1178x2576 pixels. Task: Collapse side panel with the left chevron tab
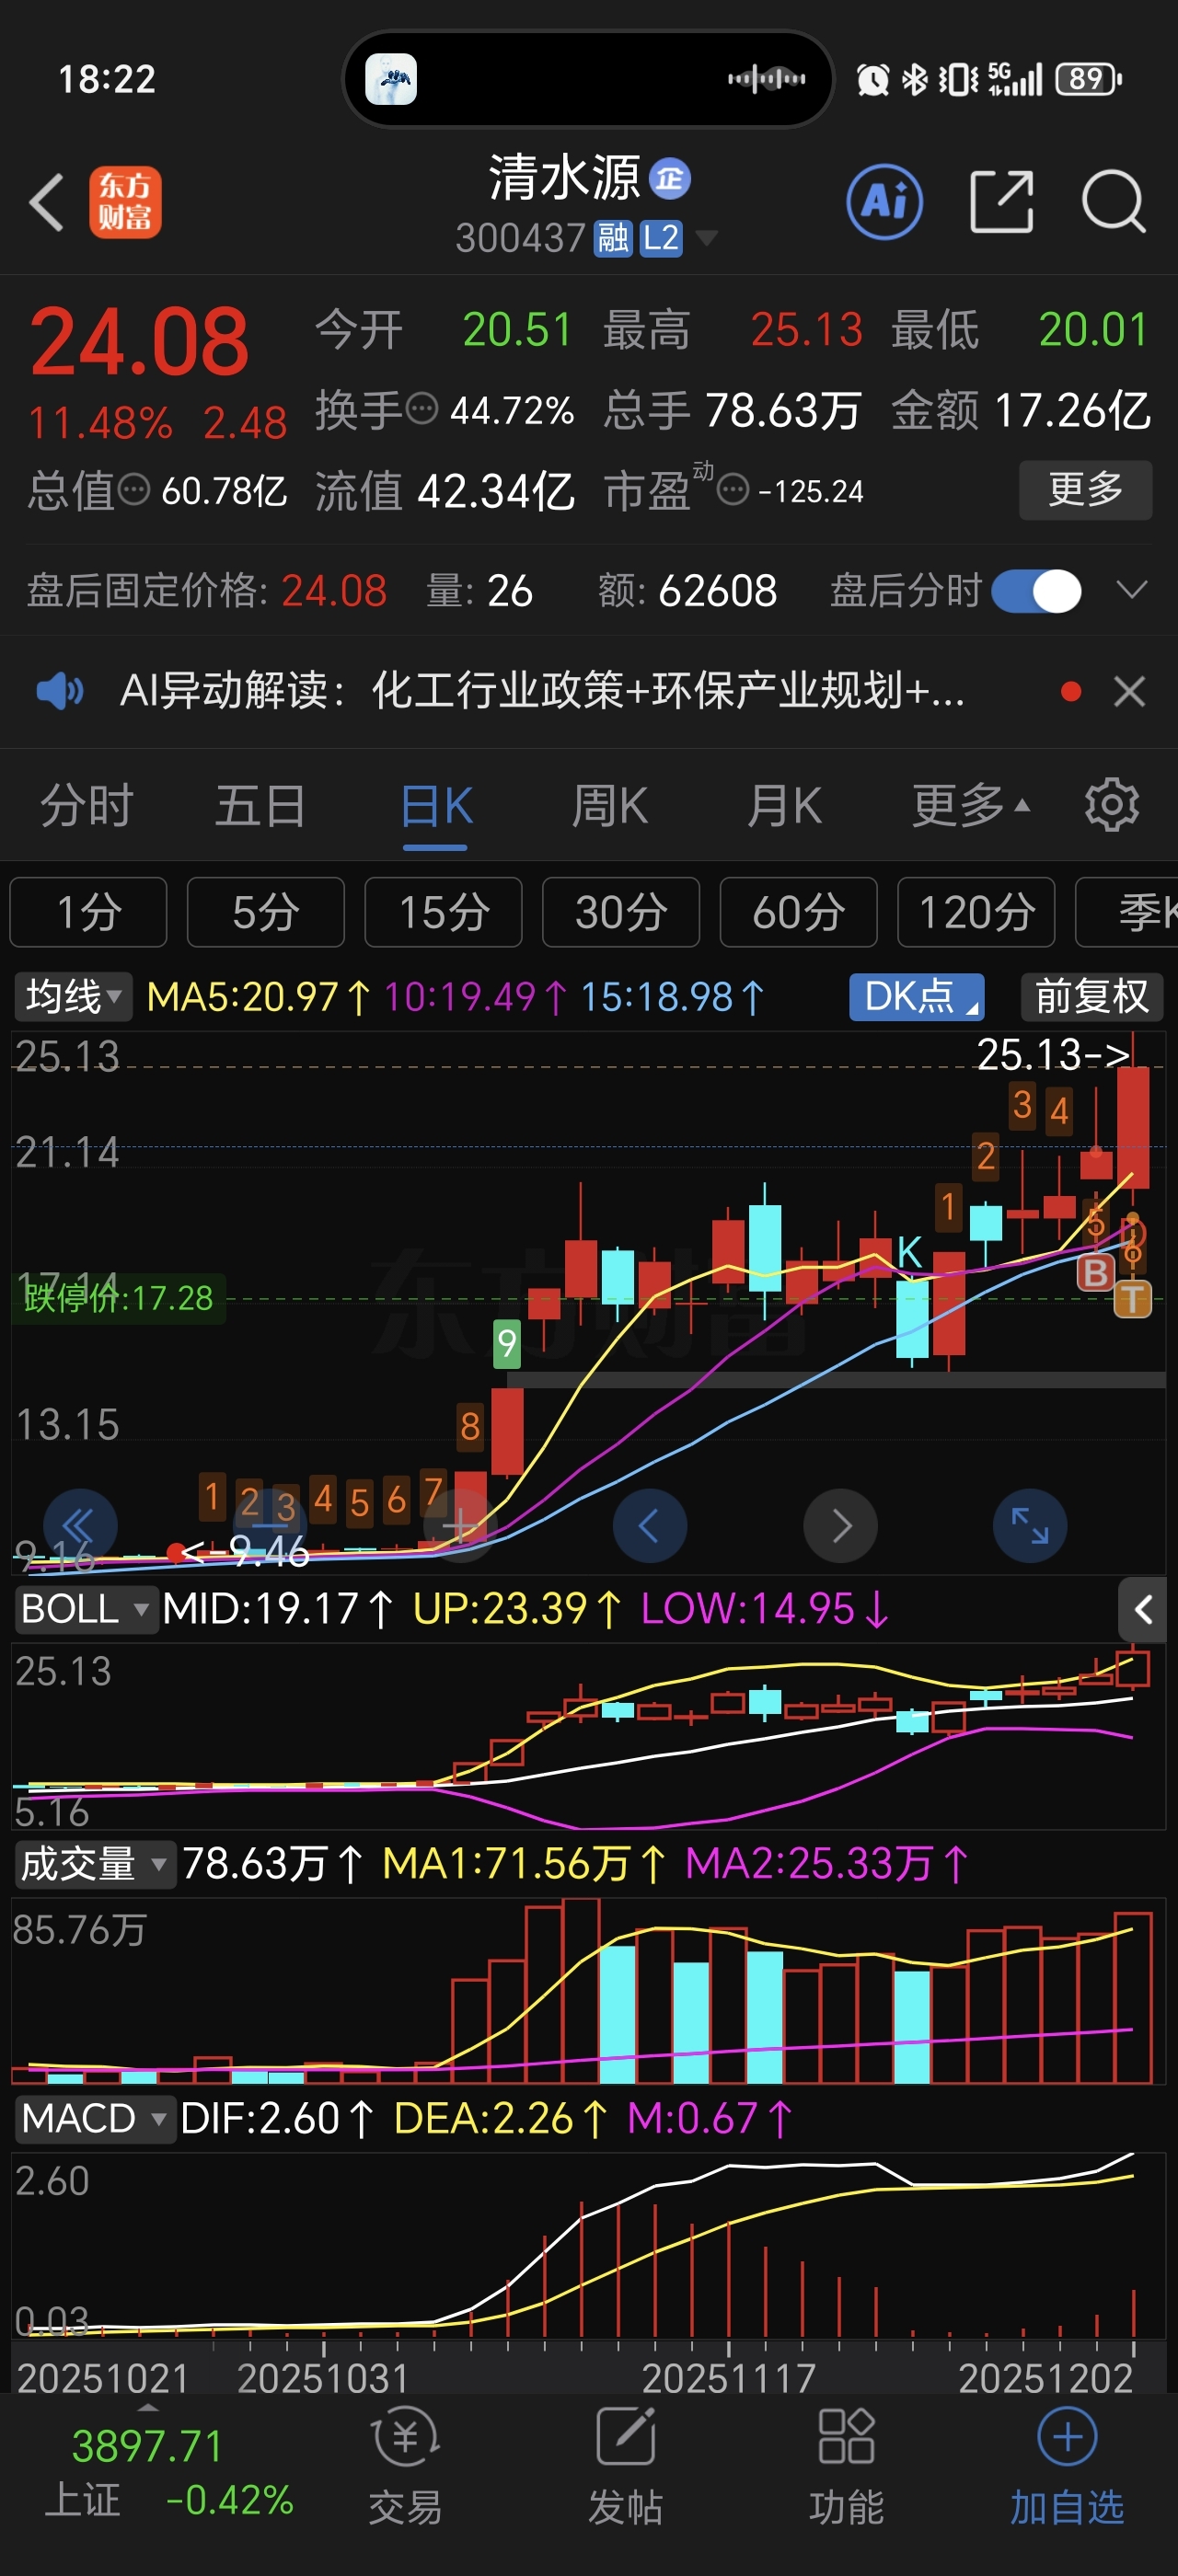tap(1143, 1609)
